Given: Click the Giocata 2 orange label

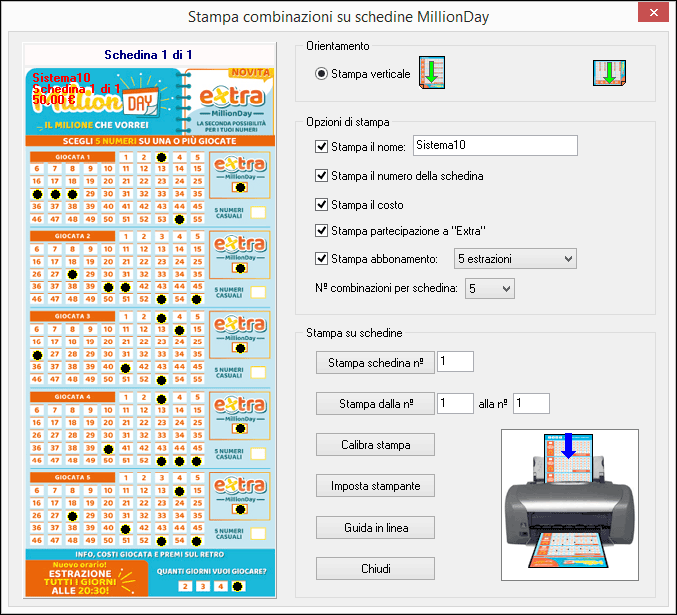Looking at the screenshot, I should pos(73,236).
